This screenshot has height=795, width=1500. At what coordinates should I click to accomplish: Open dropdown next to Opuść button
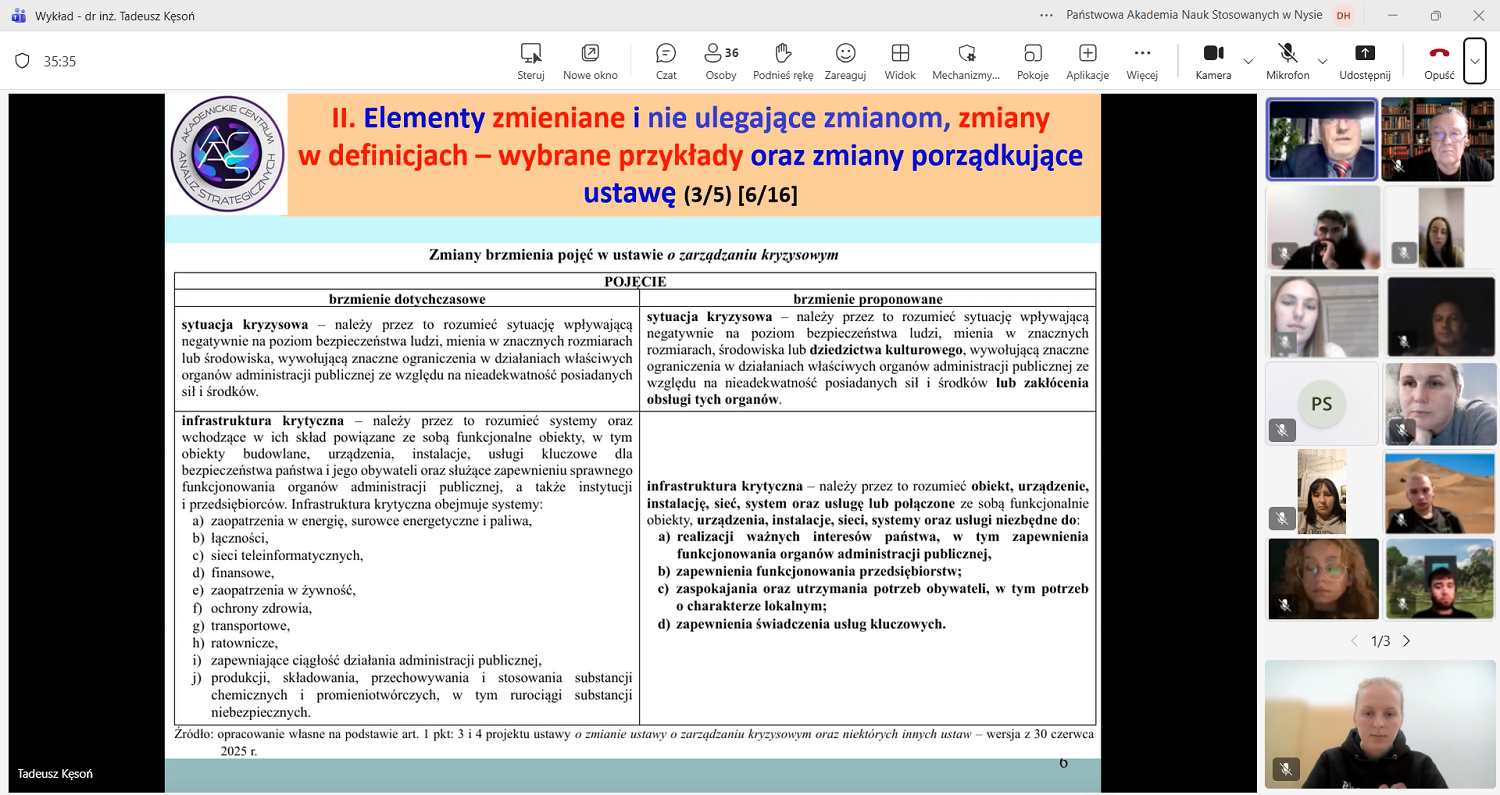point(1475,61)
